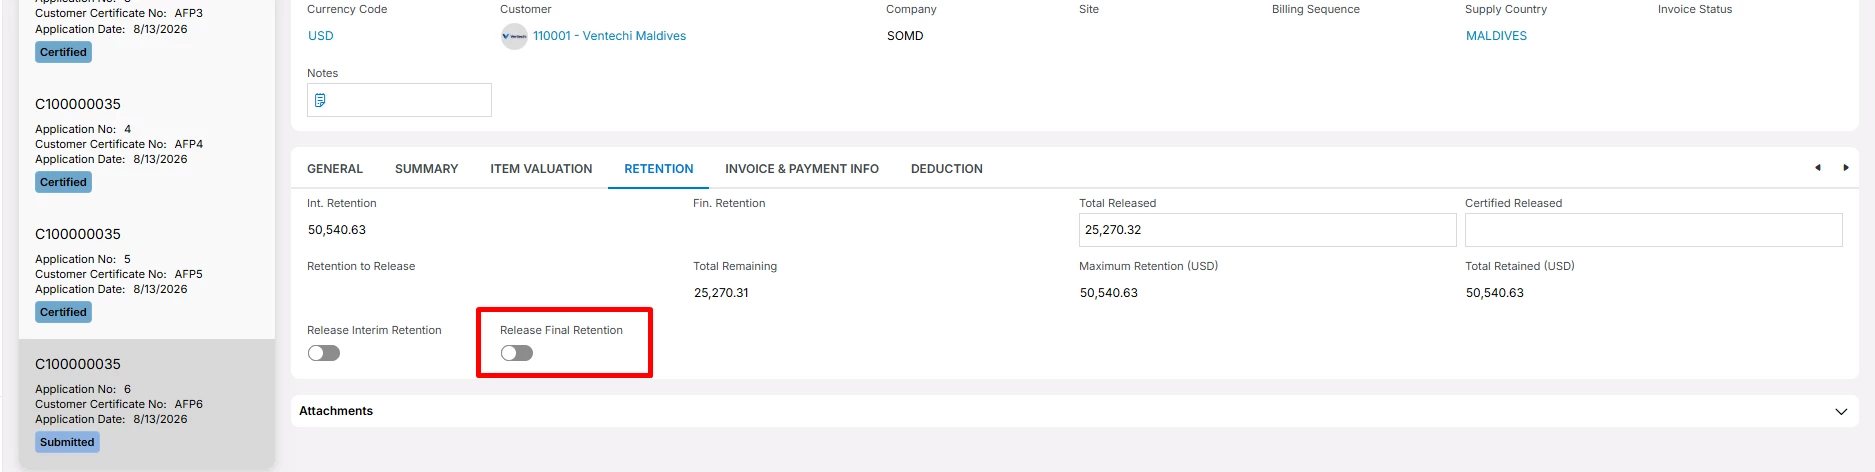This screenshot has width=1875, height=472.
Task: Select application AFP4 card
Action: pyautogui.click(x=147, y=145)
